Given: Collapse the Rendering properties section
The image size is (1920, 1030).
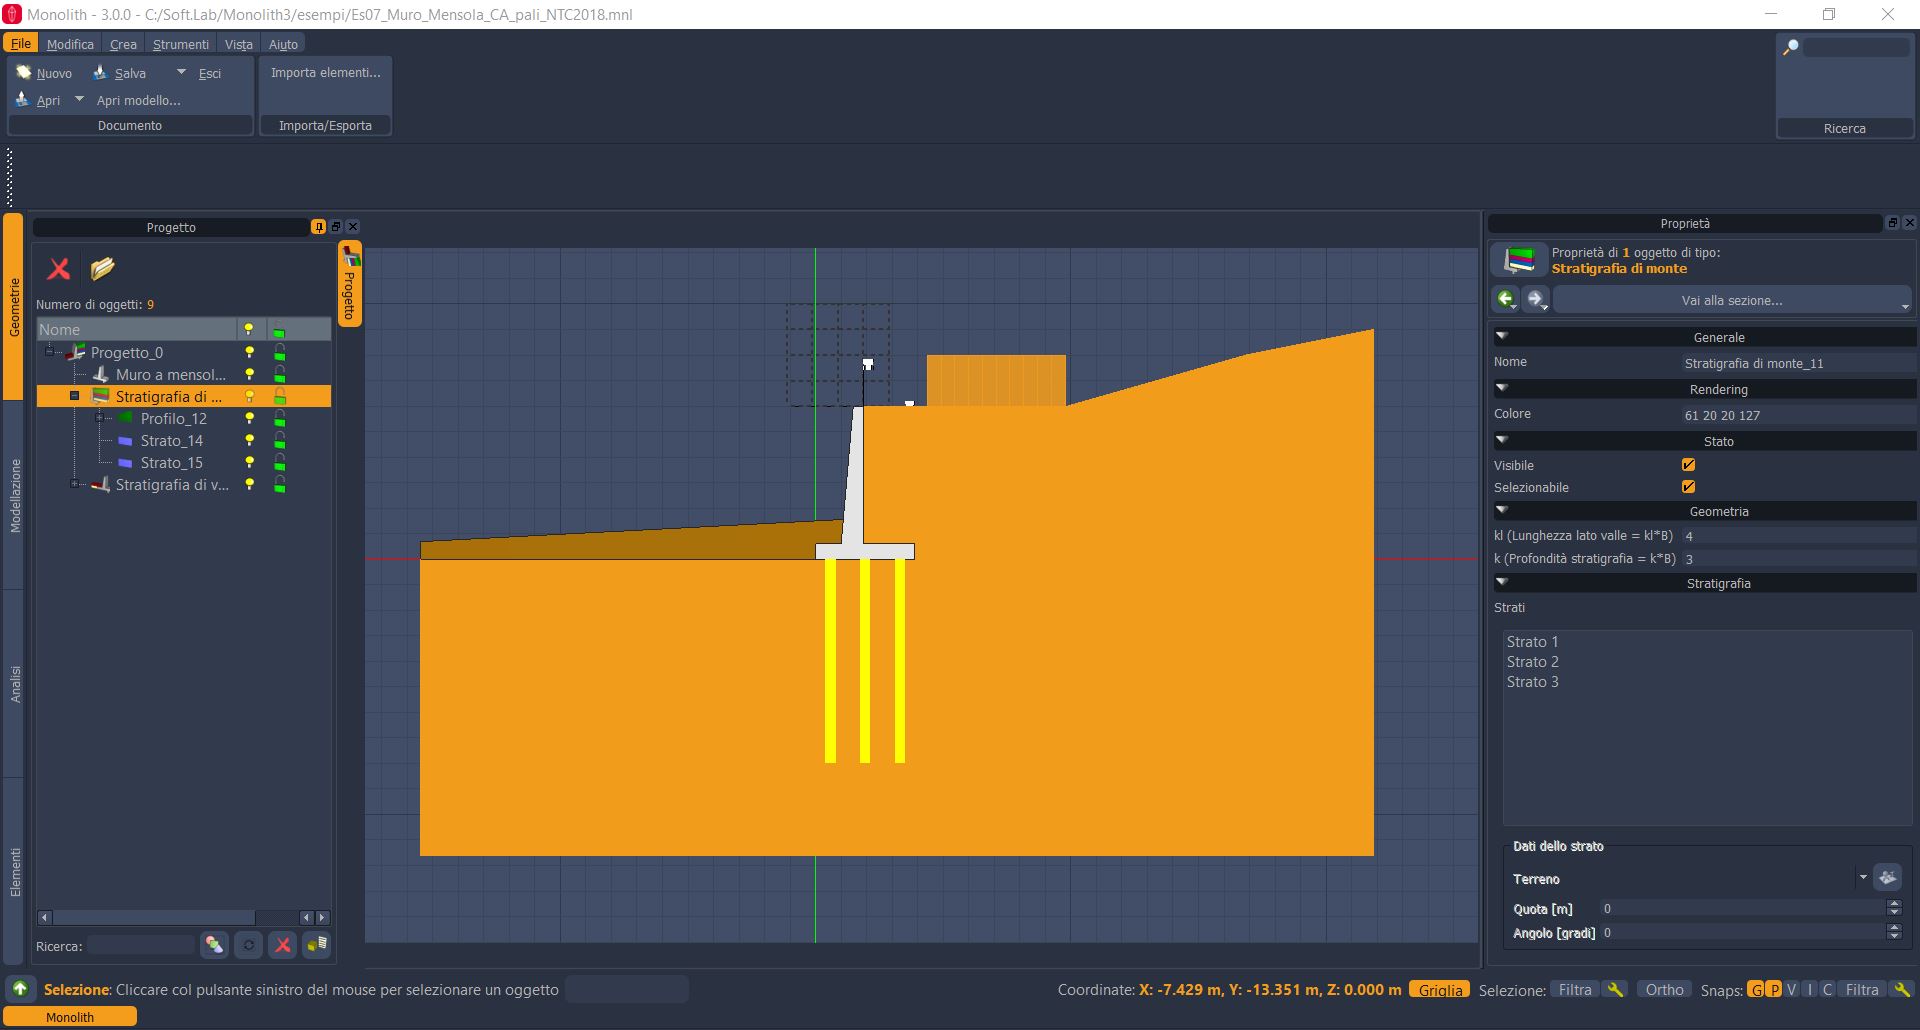Looking at the screenshot, I should point(1501,388).
